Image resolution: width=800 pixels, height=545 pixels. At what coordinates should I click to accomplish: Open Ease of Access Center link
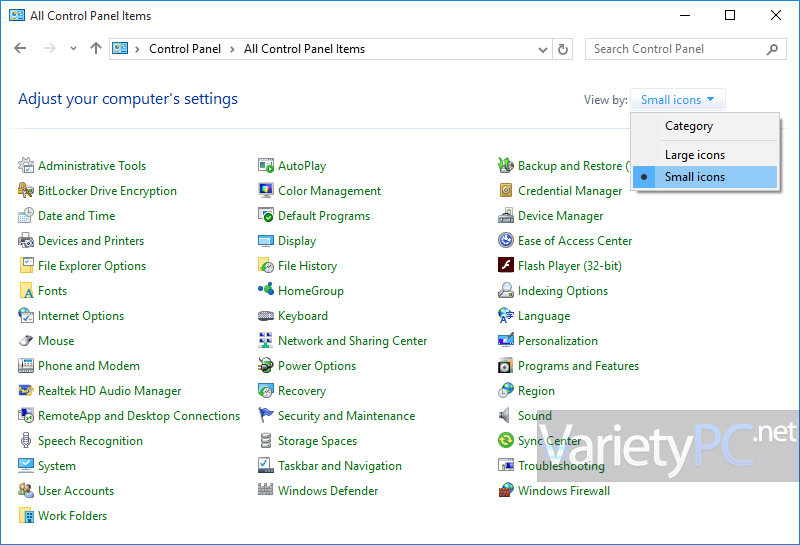tap(575, 240)
